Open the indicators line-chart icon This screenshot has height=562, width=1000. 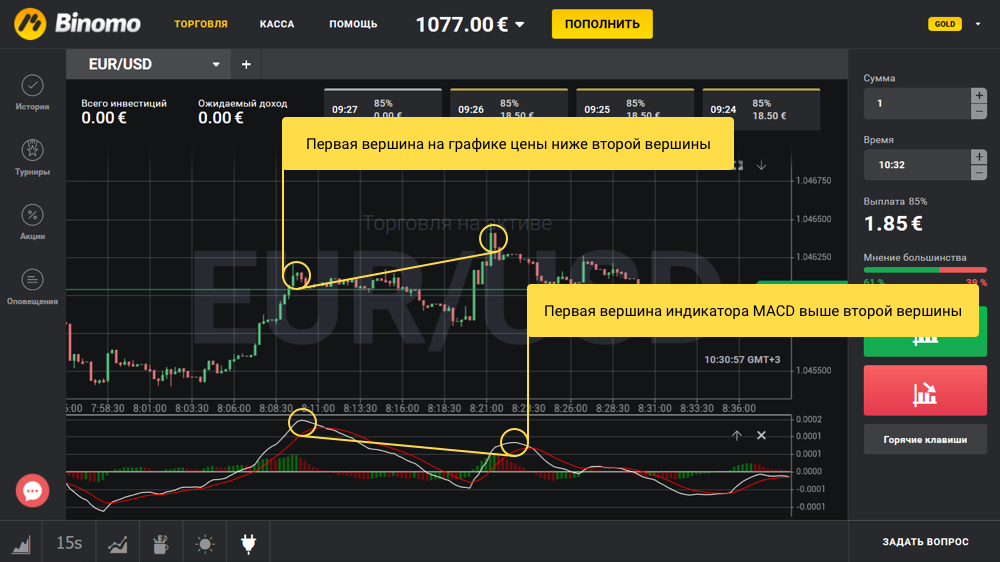click(117, 543)
